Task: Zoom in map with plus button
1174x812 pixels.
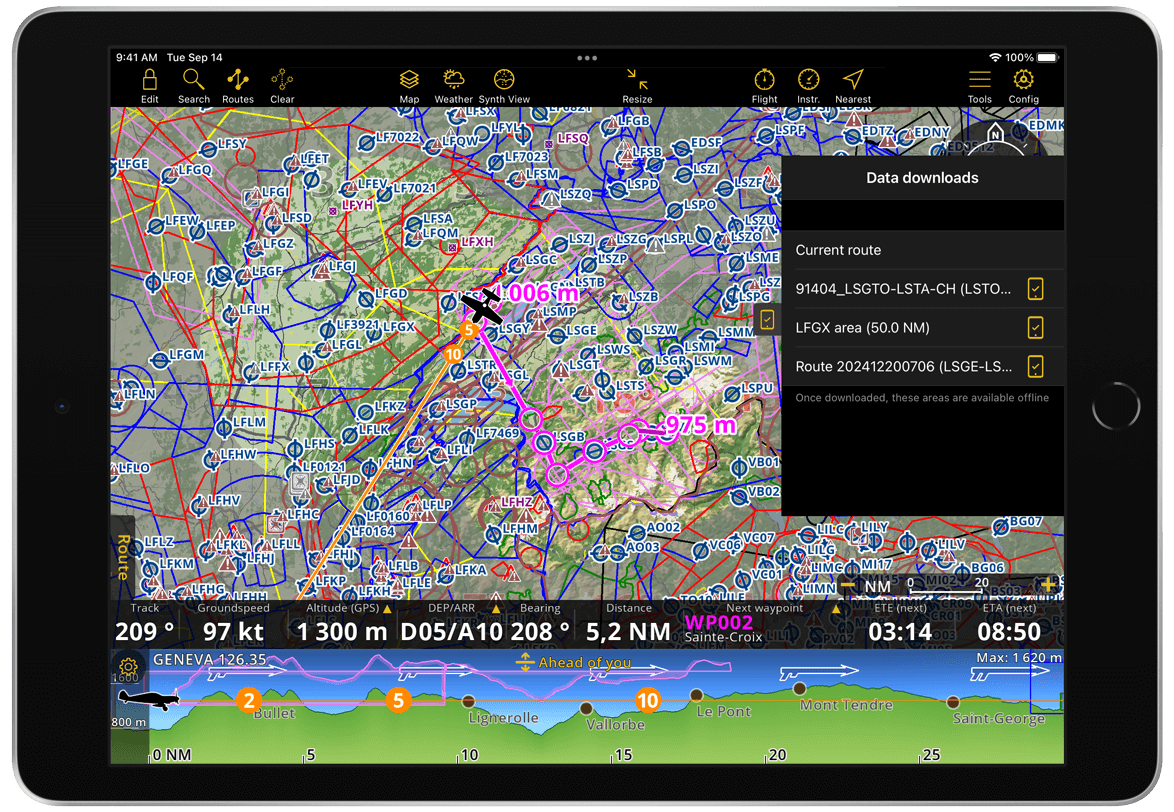Action: click(1048, 584)
